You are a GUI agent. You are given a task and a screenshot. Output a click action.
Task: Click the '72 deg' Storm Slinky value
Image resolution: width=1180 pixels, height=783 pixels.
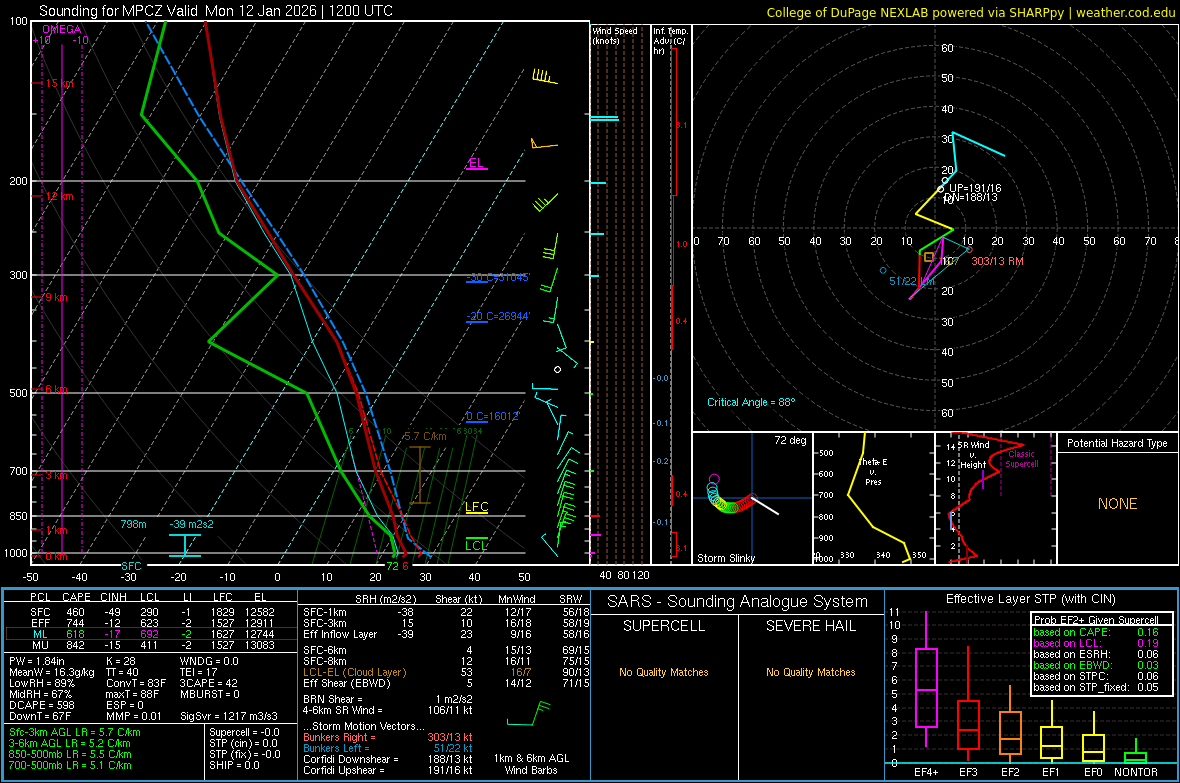coord(790,440)
